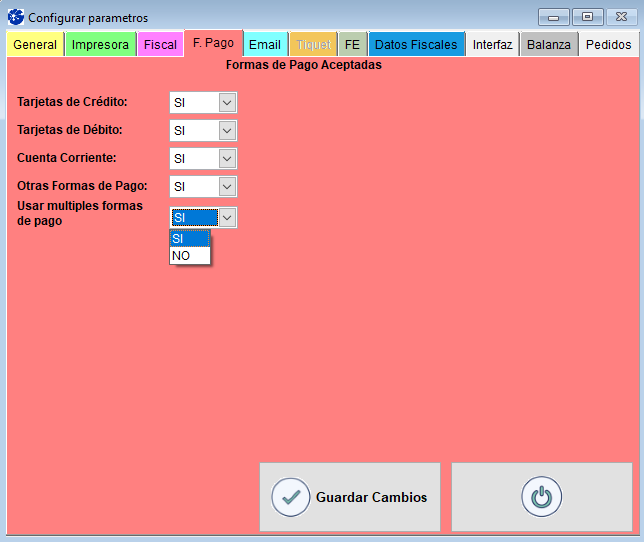Open the Tarjetas de Crédito dropdown
644x542 pixels.
pos(227,102)
